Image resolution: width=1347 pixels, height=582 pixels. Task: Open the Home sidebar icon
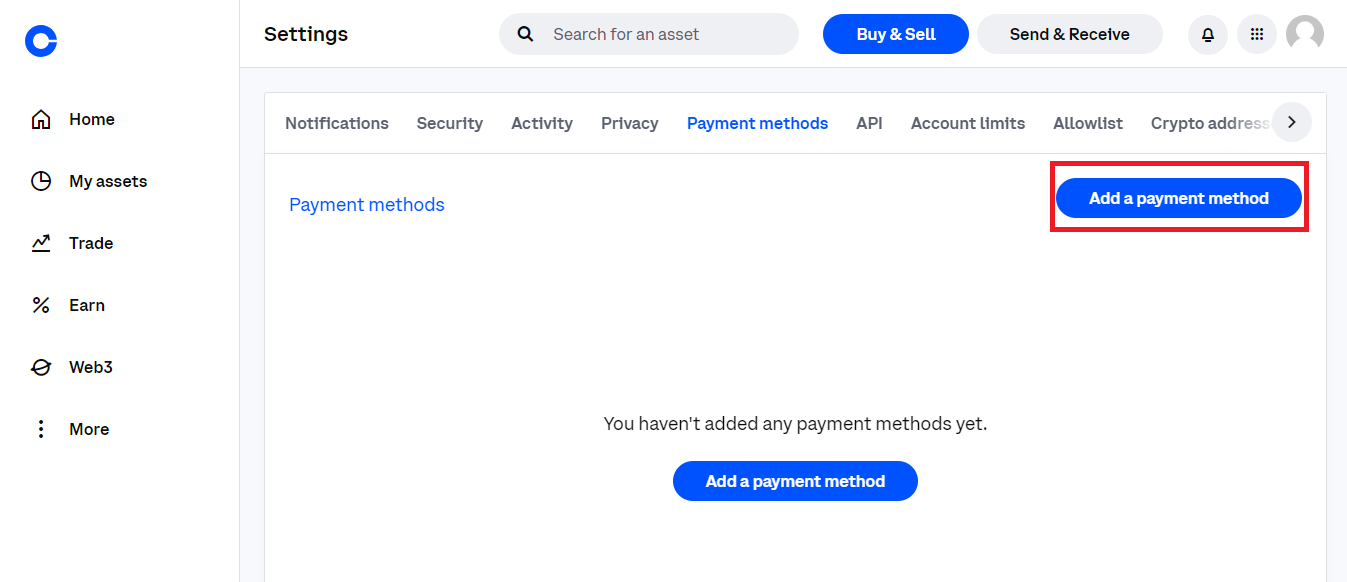(41, 120)
